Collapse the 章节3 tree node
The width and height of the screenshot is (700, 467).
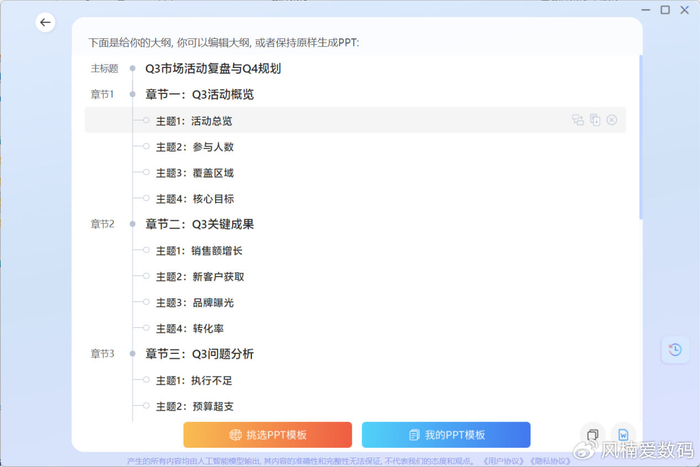click(132, 353)
